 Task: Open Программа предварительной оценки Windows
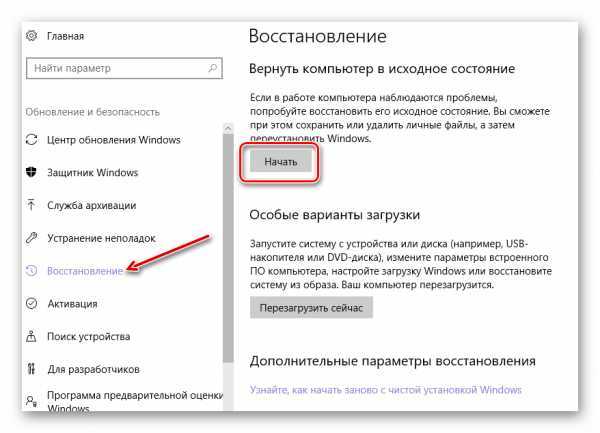pyautogui.click(x=135, y=402)
